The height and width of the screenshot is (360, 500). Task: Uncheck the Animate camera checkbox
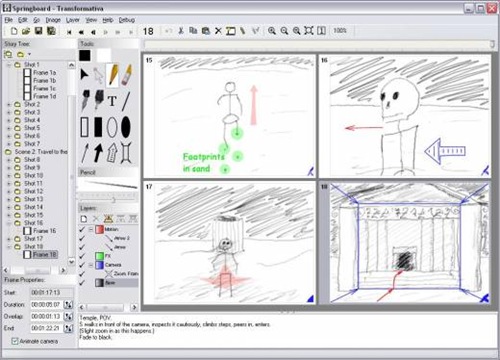tap(15, 341)
